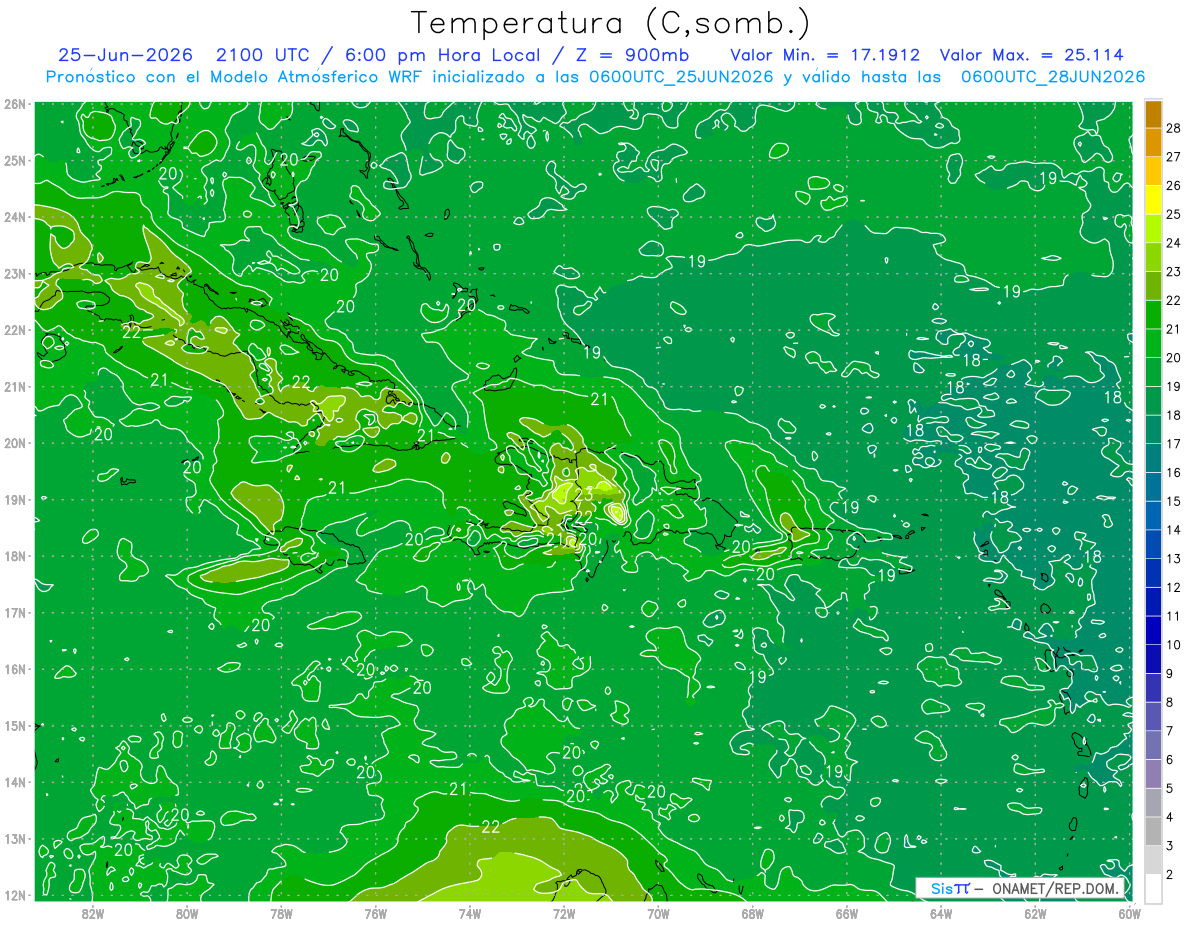This screenshot has height=927, width=1200.
Task: Click the "60W" longitude axis label
Action: (x=1130, y=912)
